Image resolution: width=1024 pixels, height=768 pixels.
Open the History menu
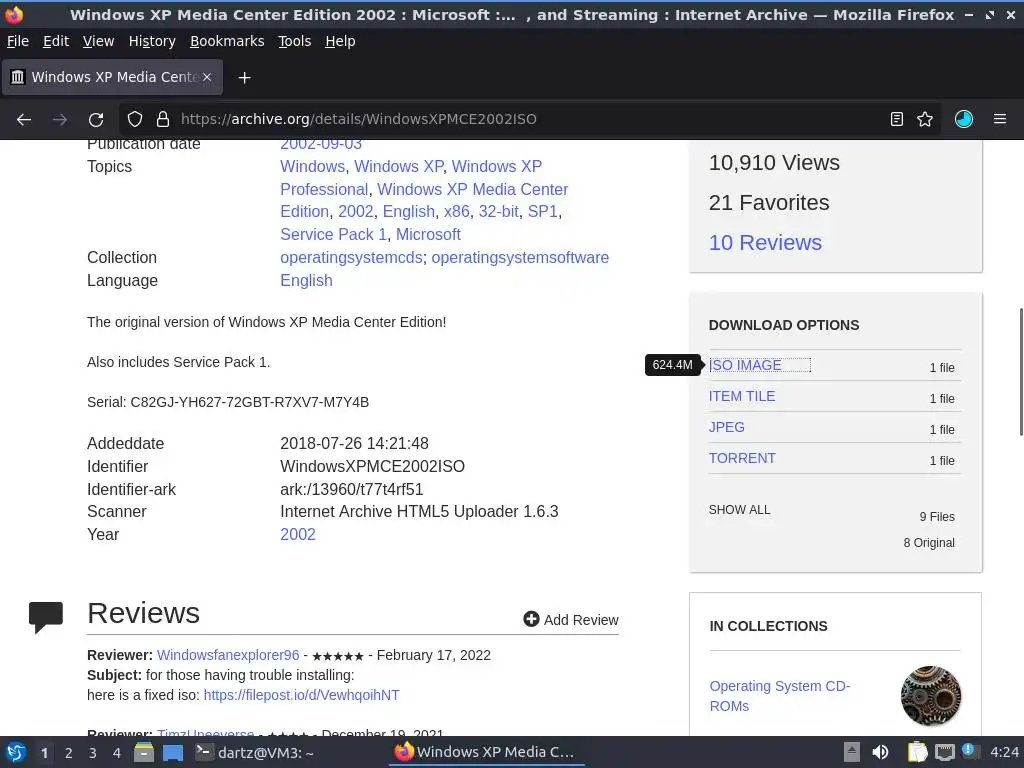[152, 41]
